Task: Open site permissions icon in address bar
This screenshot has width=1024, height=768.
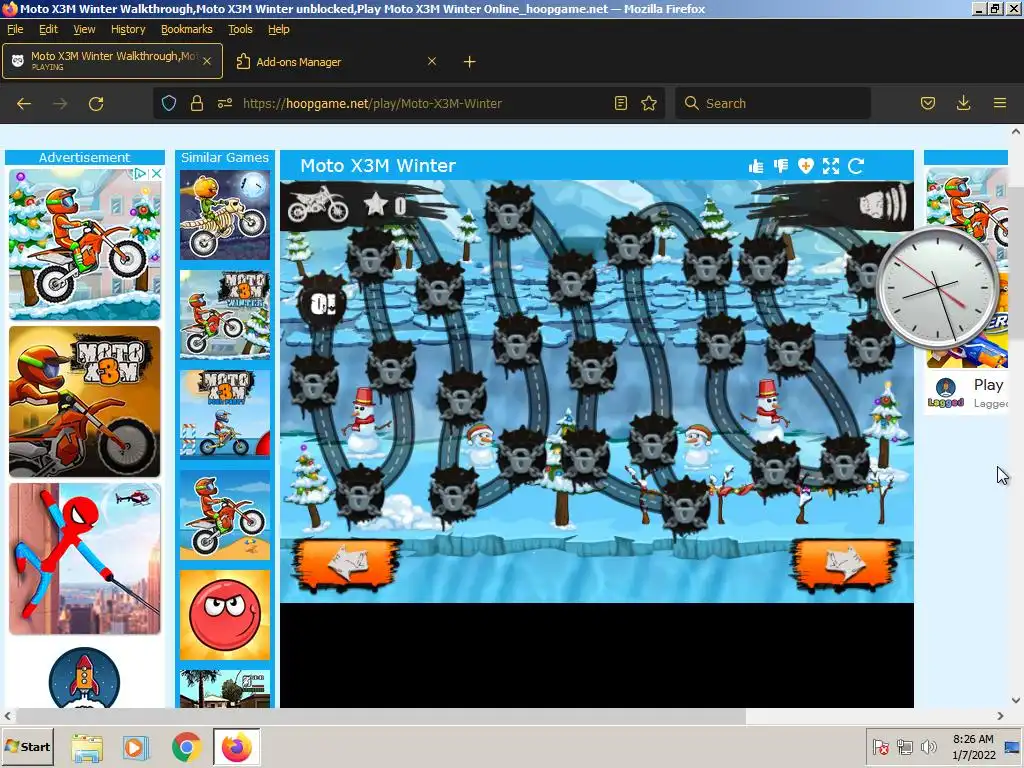Action: point(225,103)
